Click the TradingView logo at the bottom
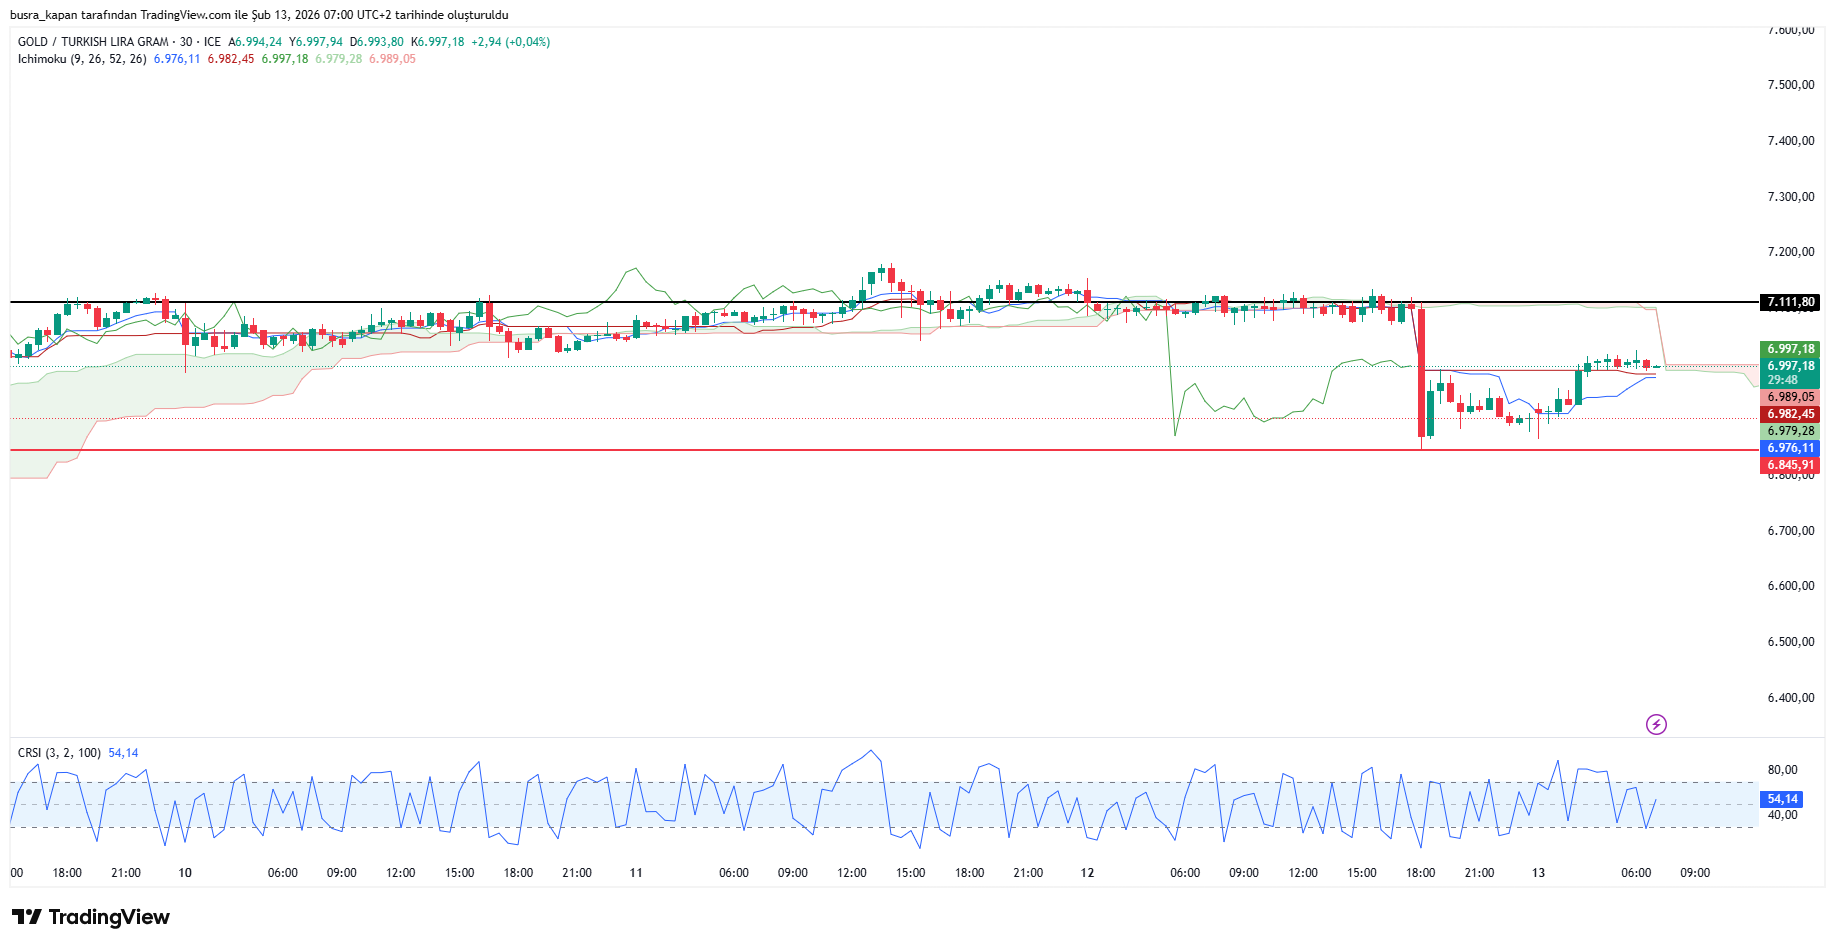The width and height of the screenshot is (1835, 947). [x=91, y=917]
